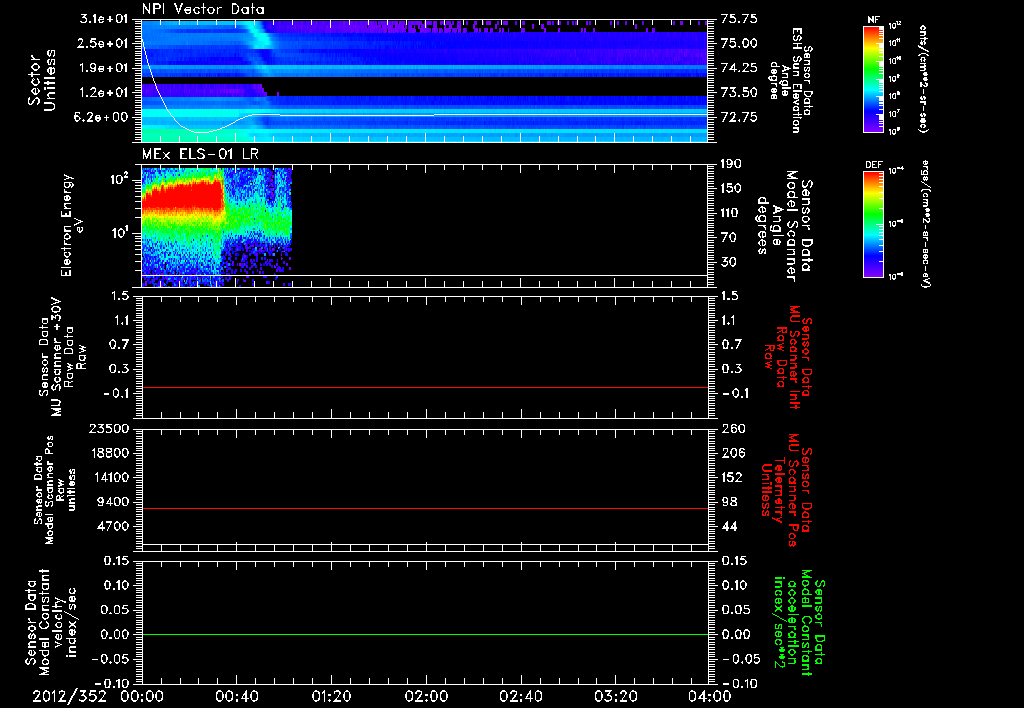
Task: Click the red 'MU Scanner Pos Telemetry' axis title
Action: click(787, 490)
